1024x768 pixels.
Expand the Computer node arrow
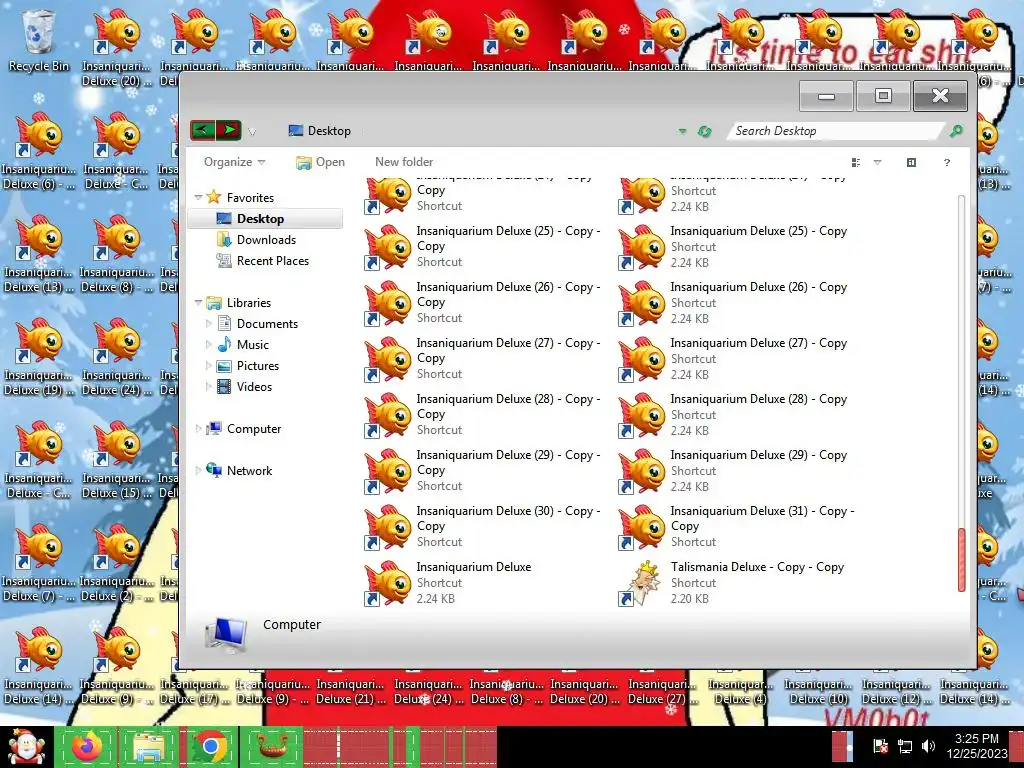click(199, 428)
